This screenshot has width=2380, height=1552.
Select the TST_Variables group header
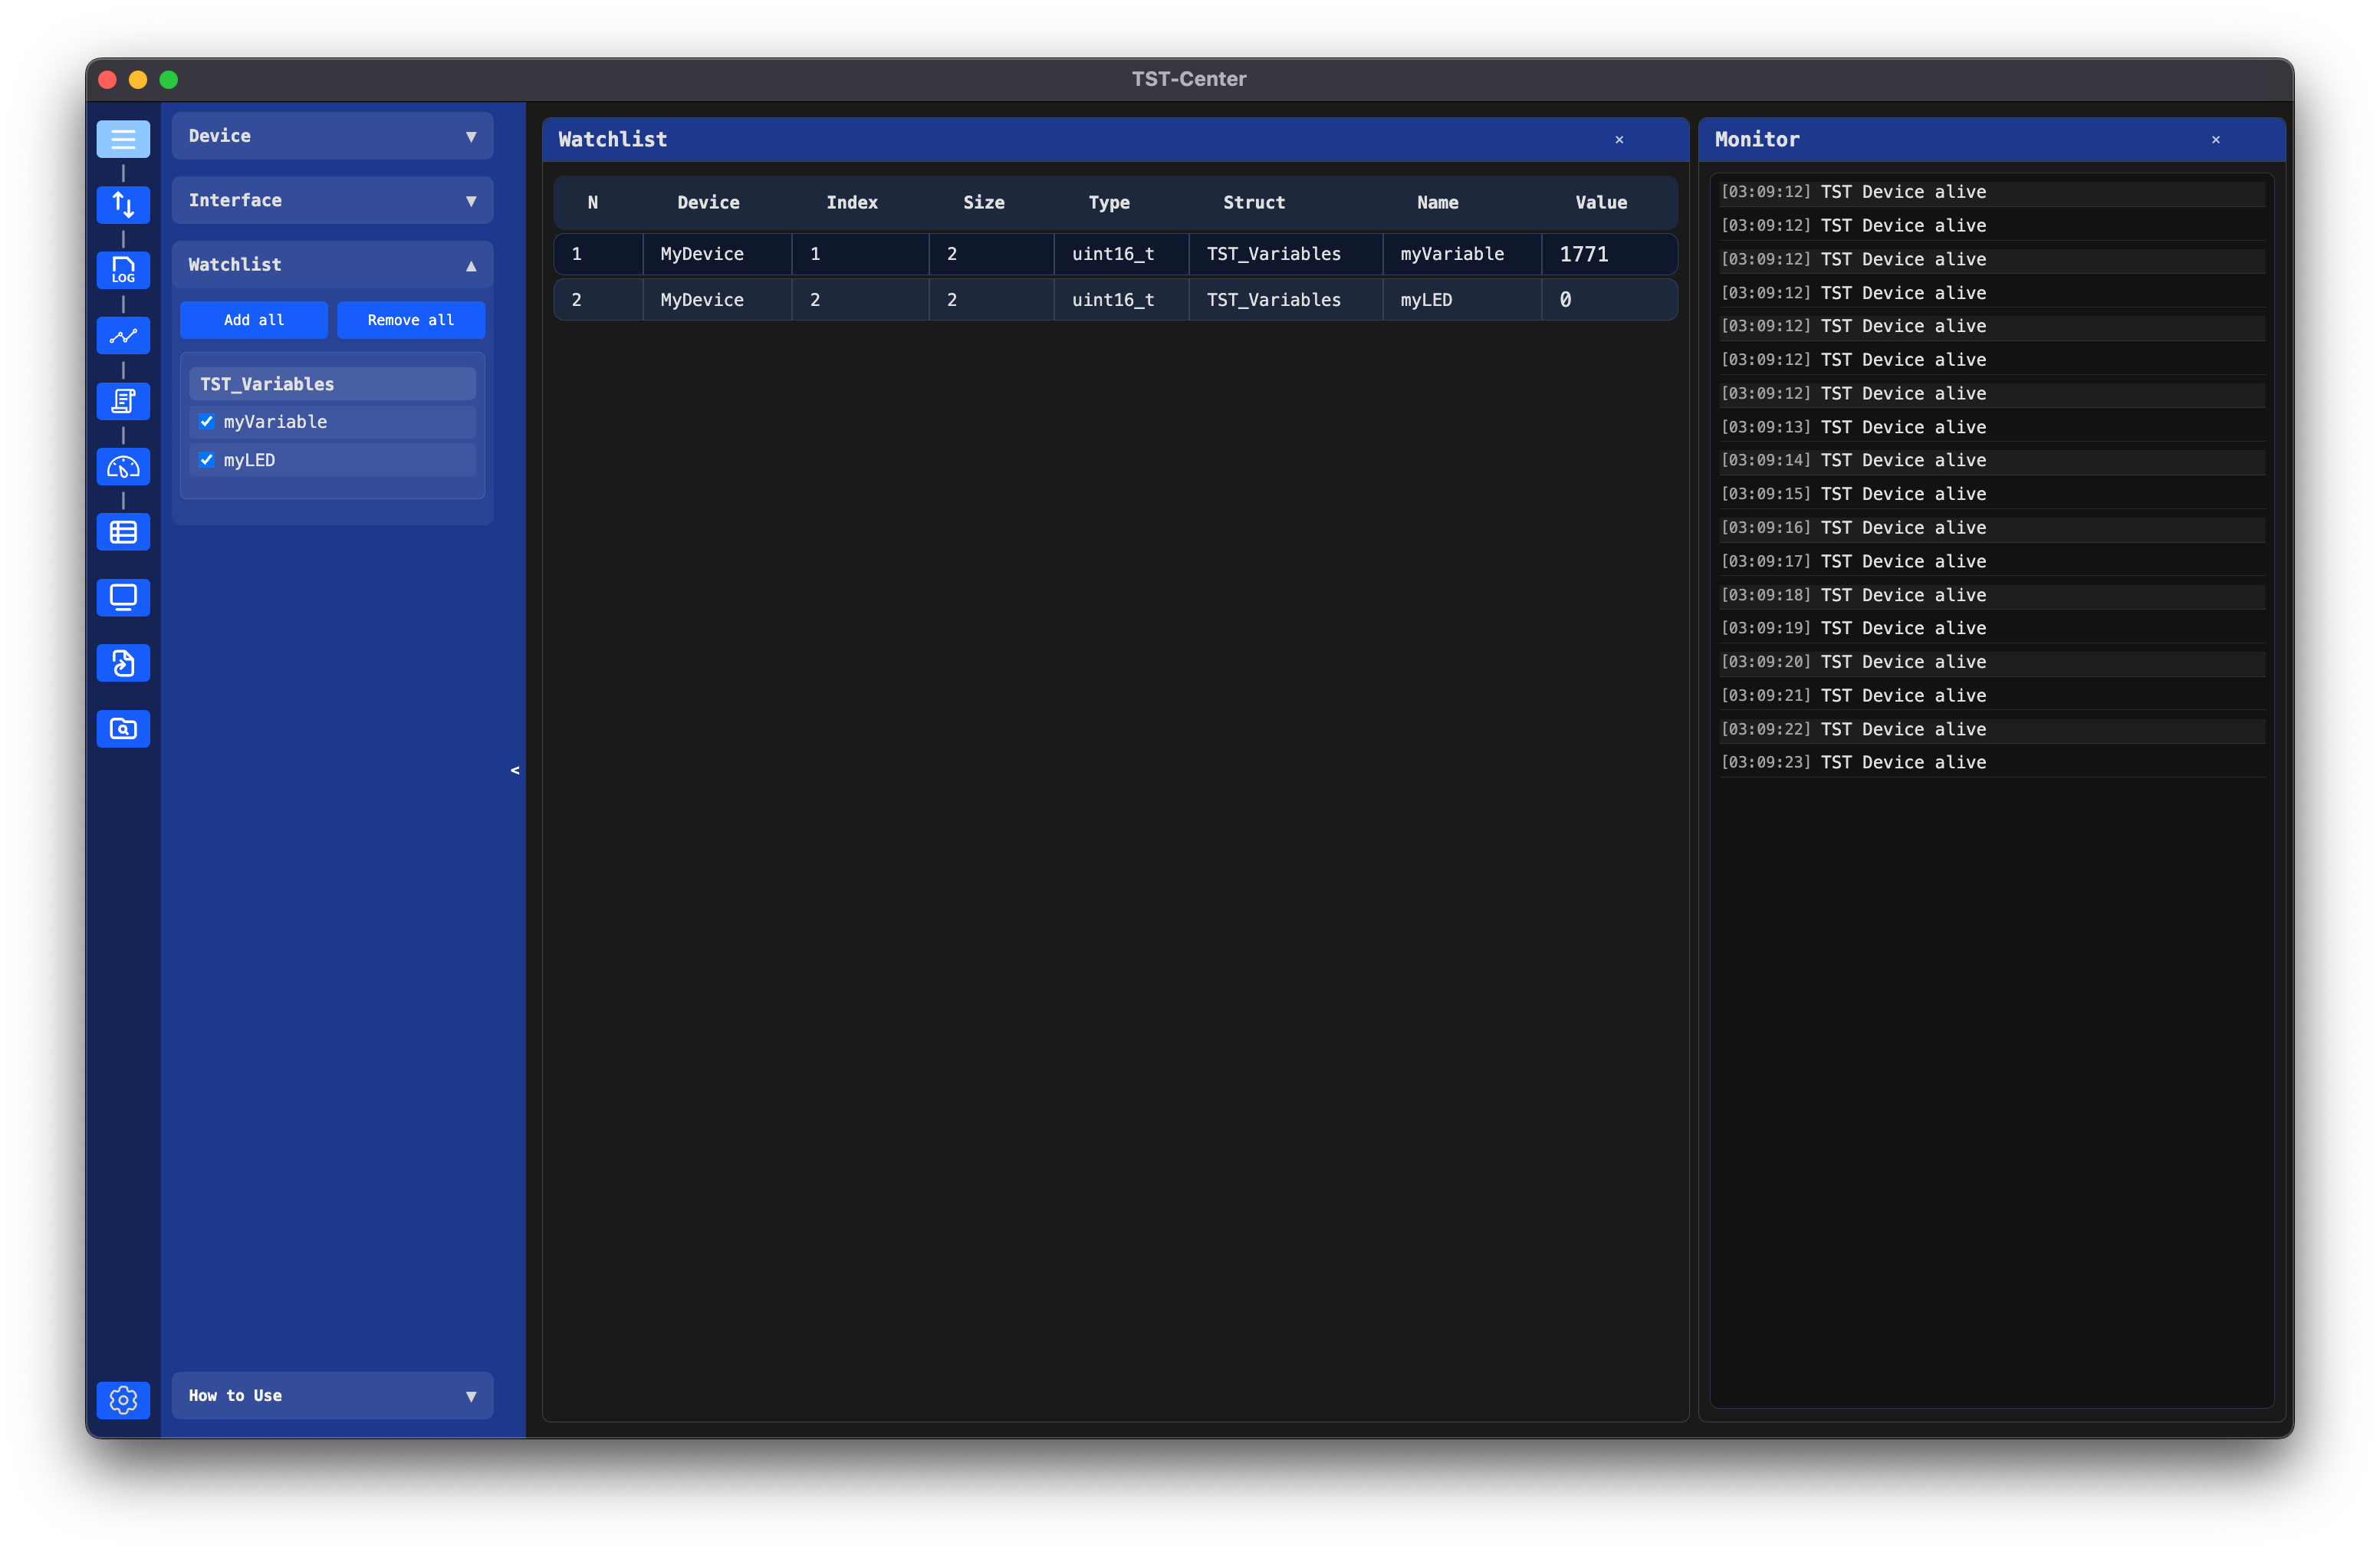click(x=332, y=384)
